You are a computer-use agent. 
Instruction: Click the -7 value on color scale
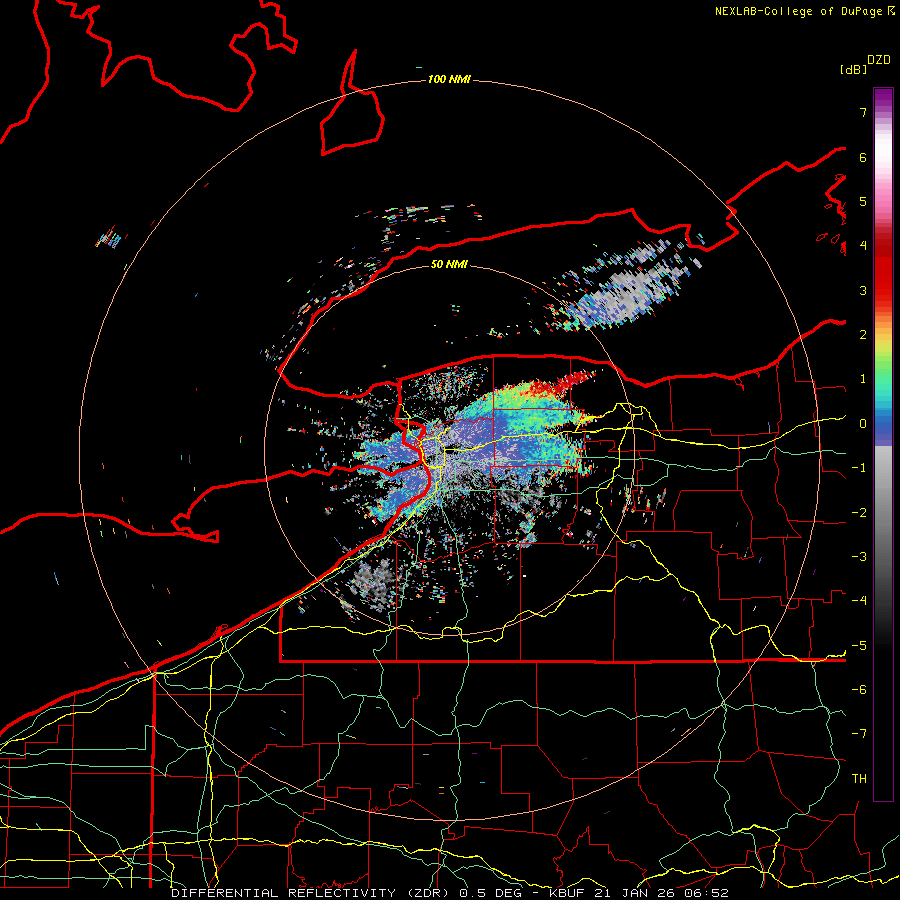[859, 734]
